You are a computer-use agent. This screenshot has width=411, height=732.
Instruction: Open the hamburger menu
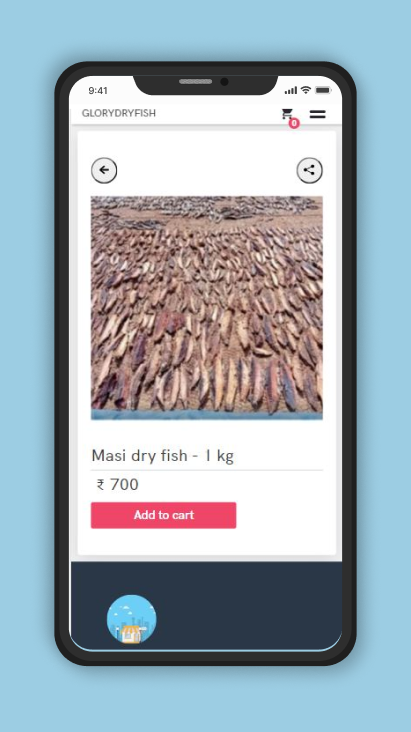318,114
